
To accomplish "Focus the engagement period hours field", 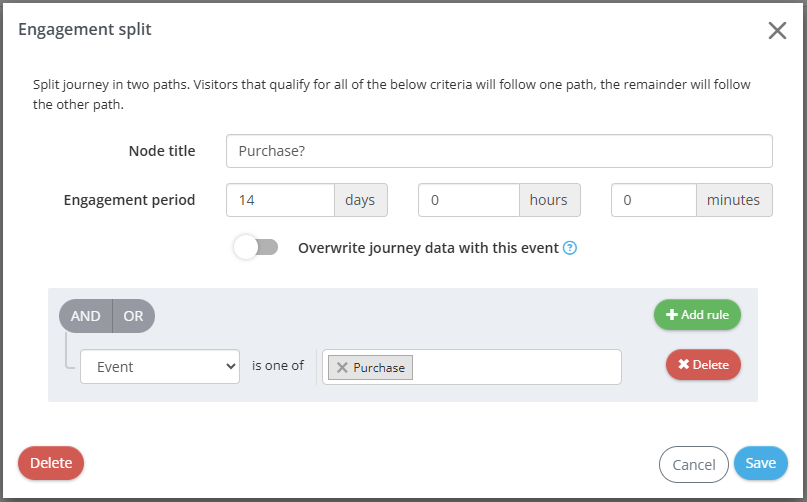I will tap(468, 200).
